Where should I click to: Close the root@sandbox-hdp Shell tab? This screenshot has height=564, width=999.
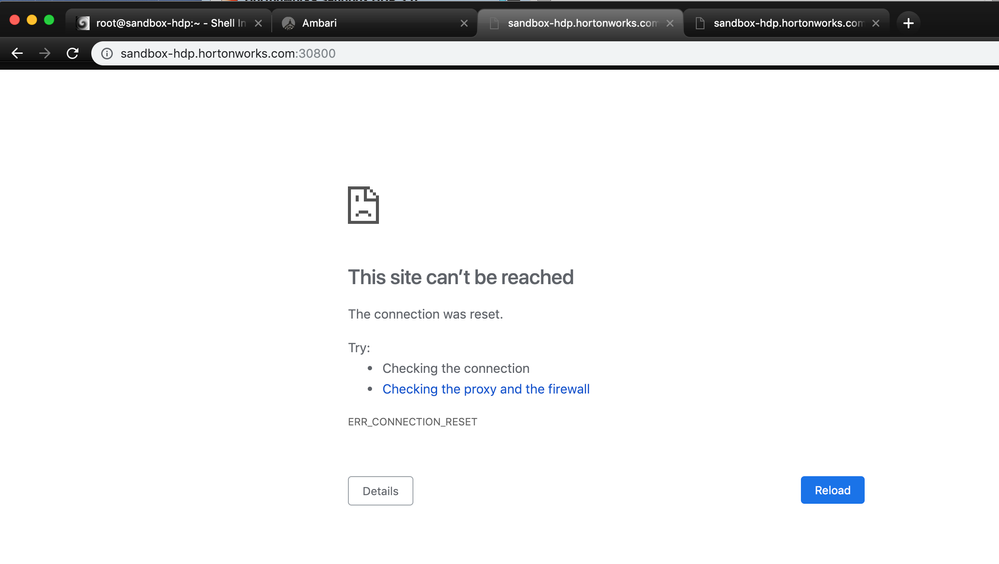coord(258,23)
